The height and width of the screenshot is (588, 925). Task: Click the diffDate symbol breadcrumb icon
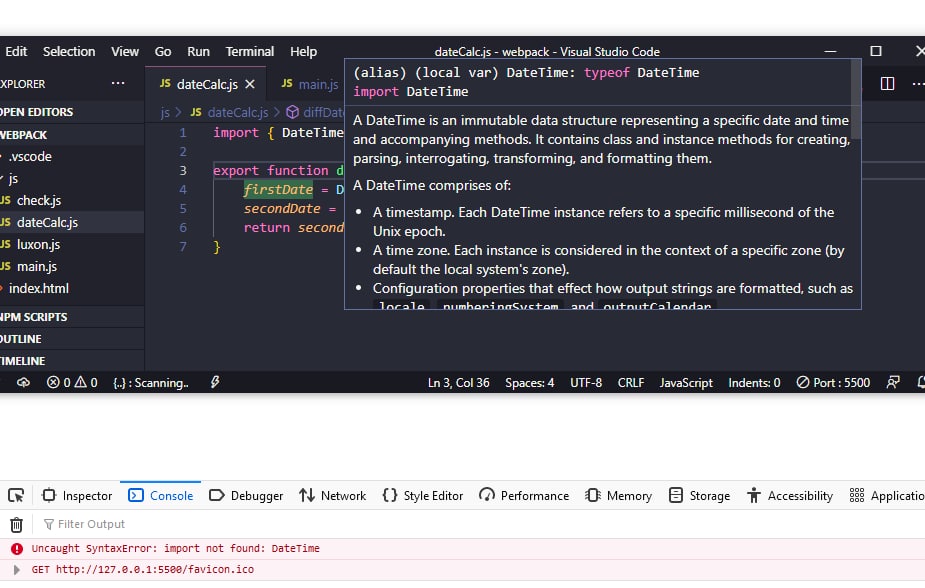click(x=292, y=112)
